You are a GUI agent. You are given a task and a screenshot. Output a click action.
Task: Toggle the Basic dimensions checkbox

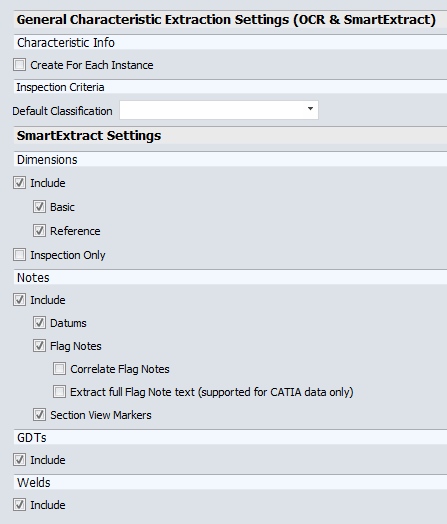[39, 207]
